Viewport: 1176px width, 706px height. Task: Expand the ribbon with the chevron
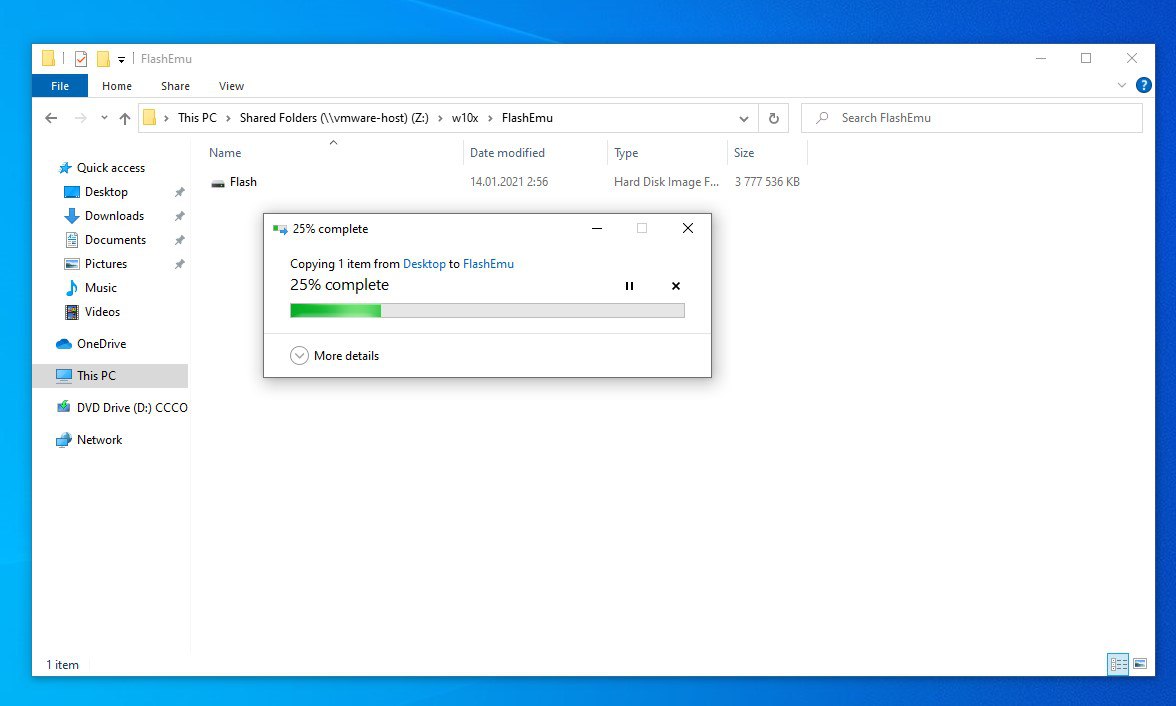pos(1121,86)
